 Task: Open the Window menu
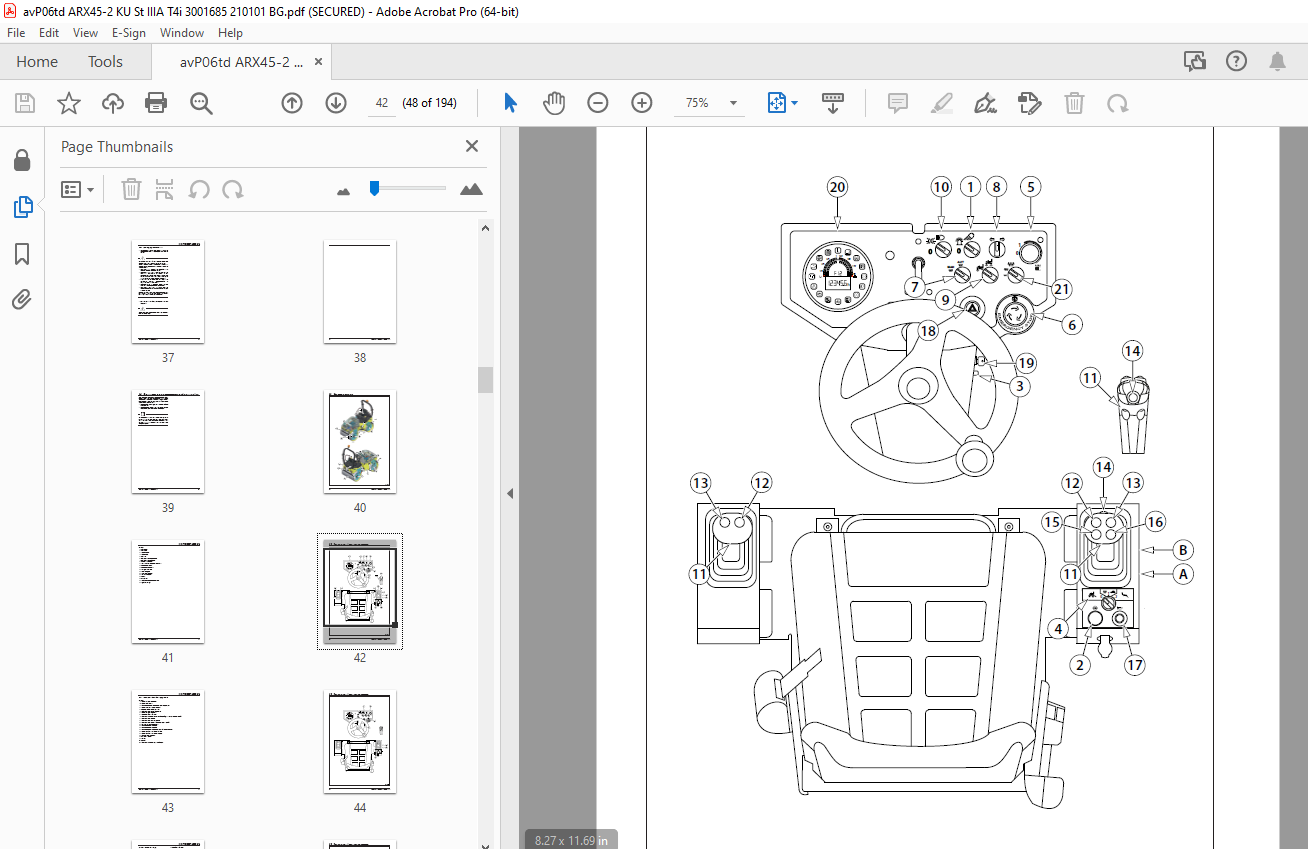coord(182,33)
